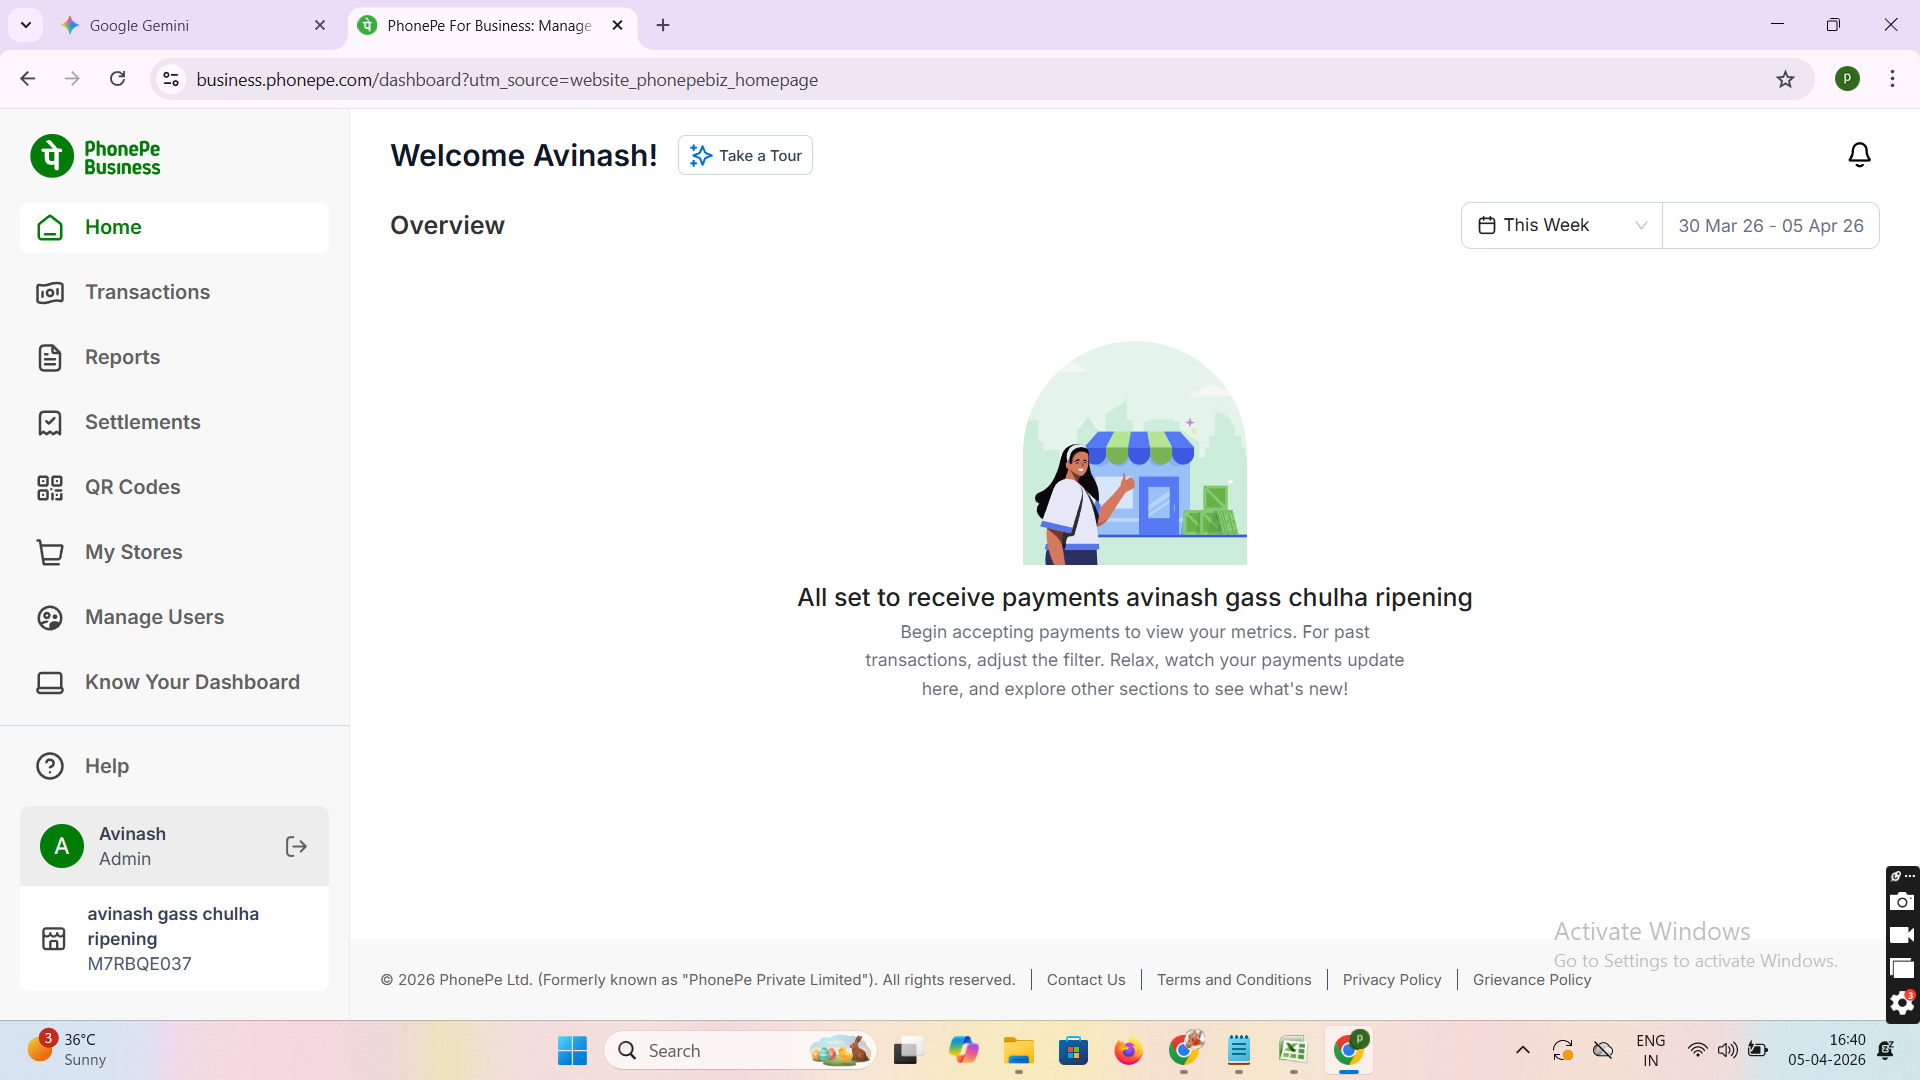Open the Chrome three-dot menu
Viewport: 1920px width, 1080px height.
click(x=1893, y=79)
